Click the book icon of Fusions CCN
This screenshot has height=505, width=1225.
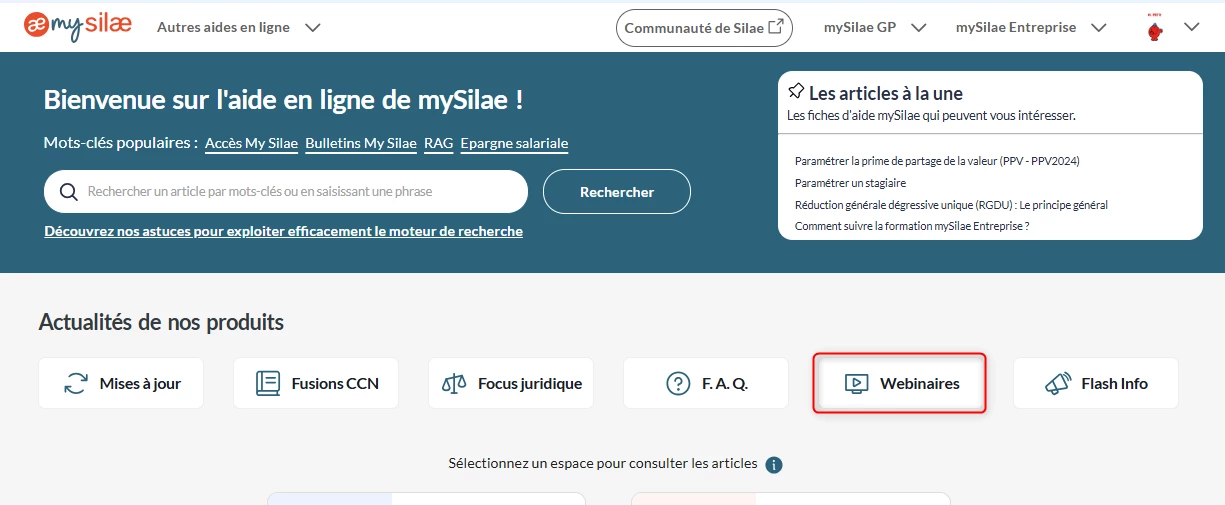pos(268,383)
